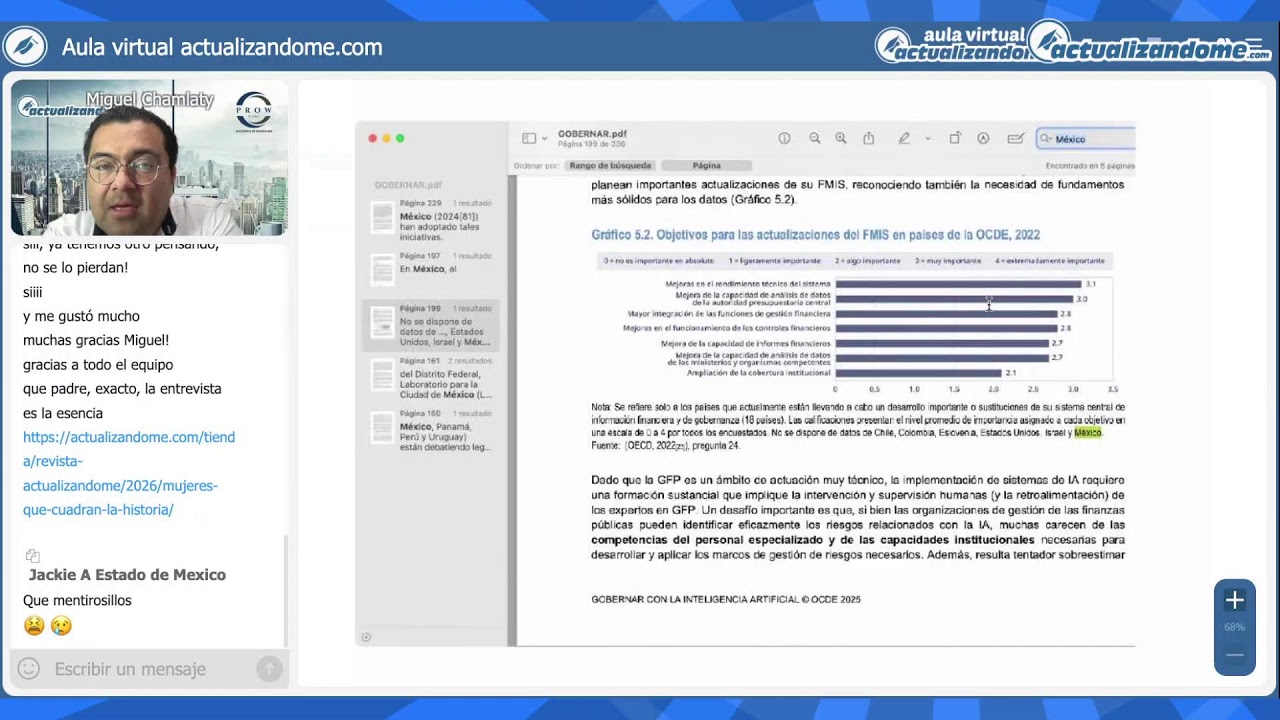Click the 'y me gustó mucho' chat message
This screenshot has width=1280, height=720.
pos(81,316)
